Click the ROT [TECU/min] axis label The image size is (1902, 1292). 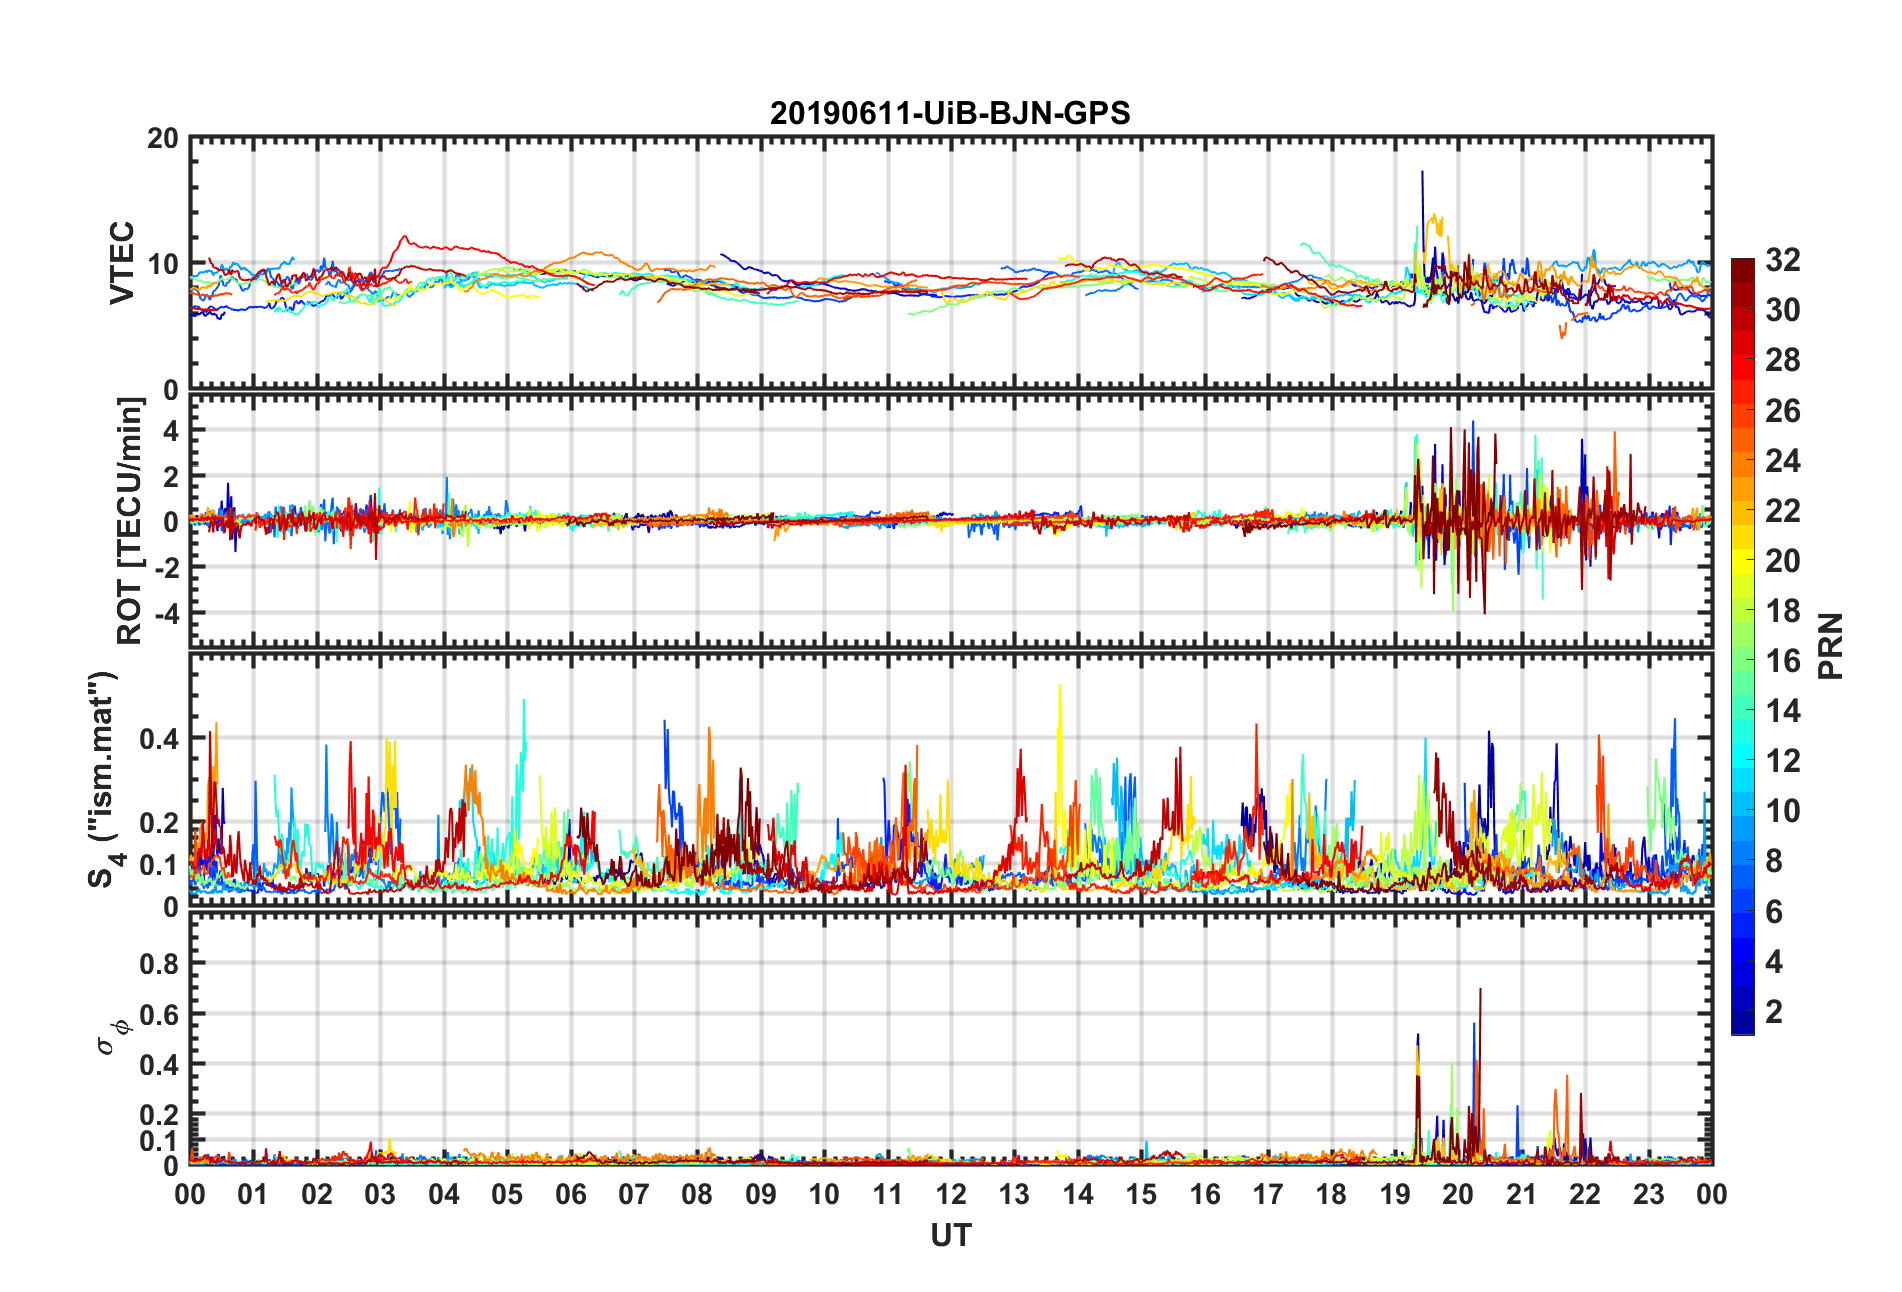click(129, 521)
